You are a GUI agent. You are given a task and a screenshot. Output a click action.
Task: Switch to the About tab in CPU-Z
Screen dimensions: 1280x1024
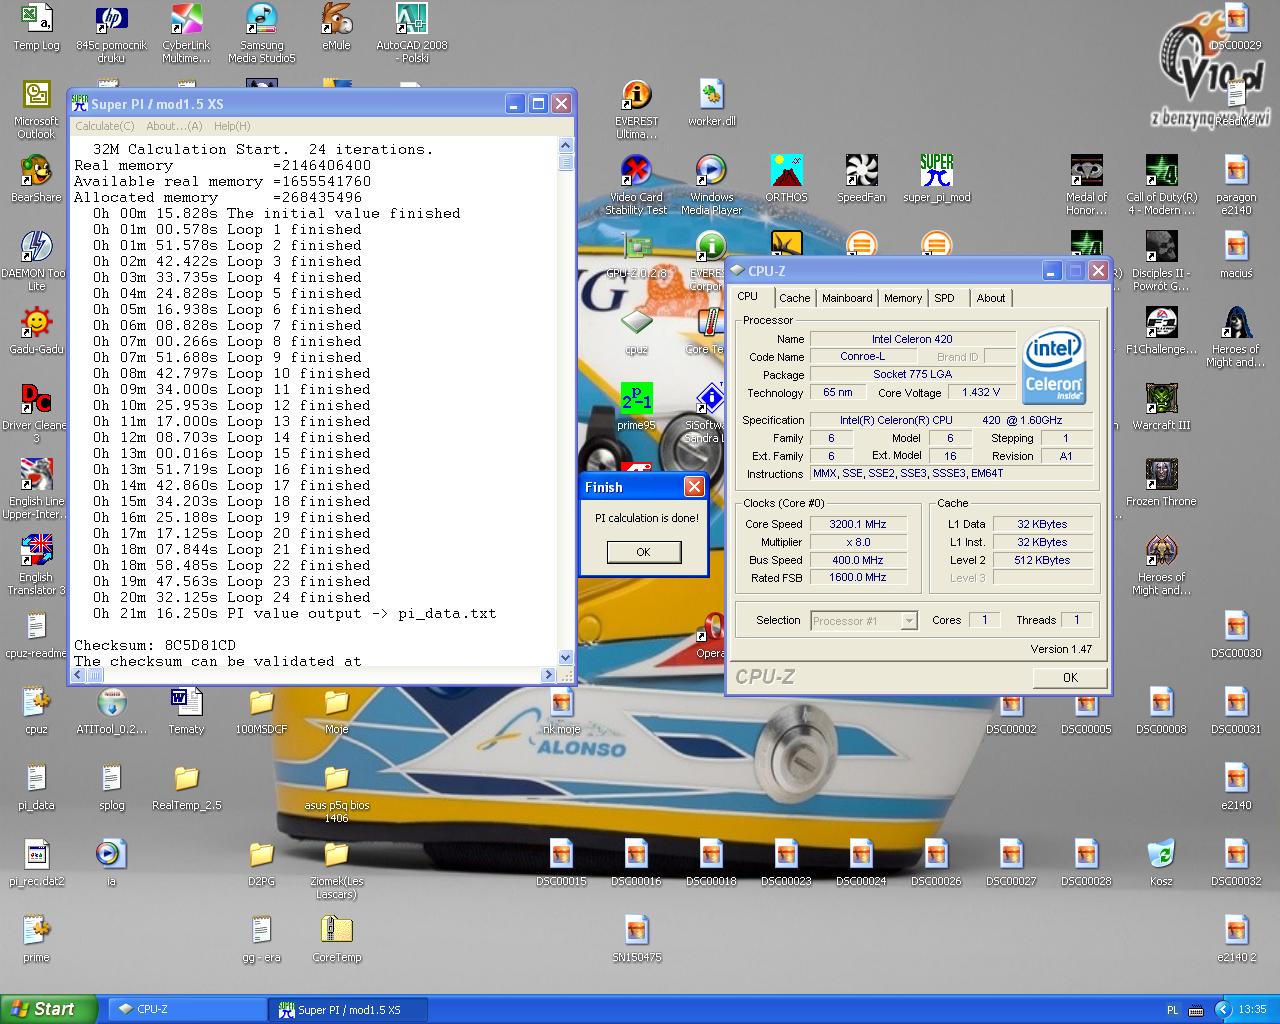(x=991, y=298)
